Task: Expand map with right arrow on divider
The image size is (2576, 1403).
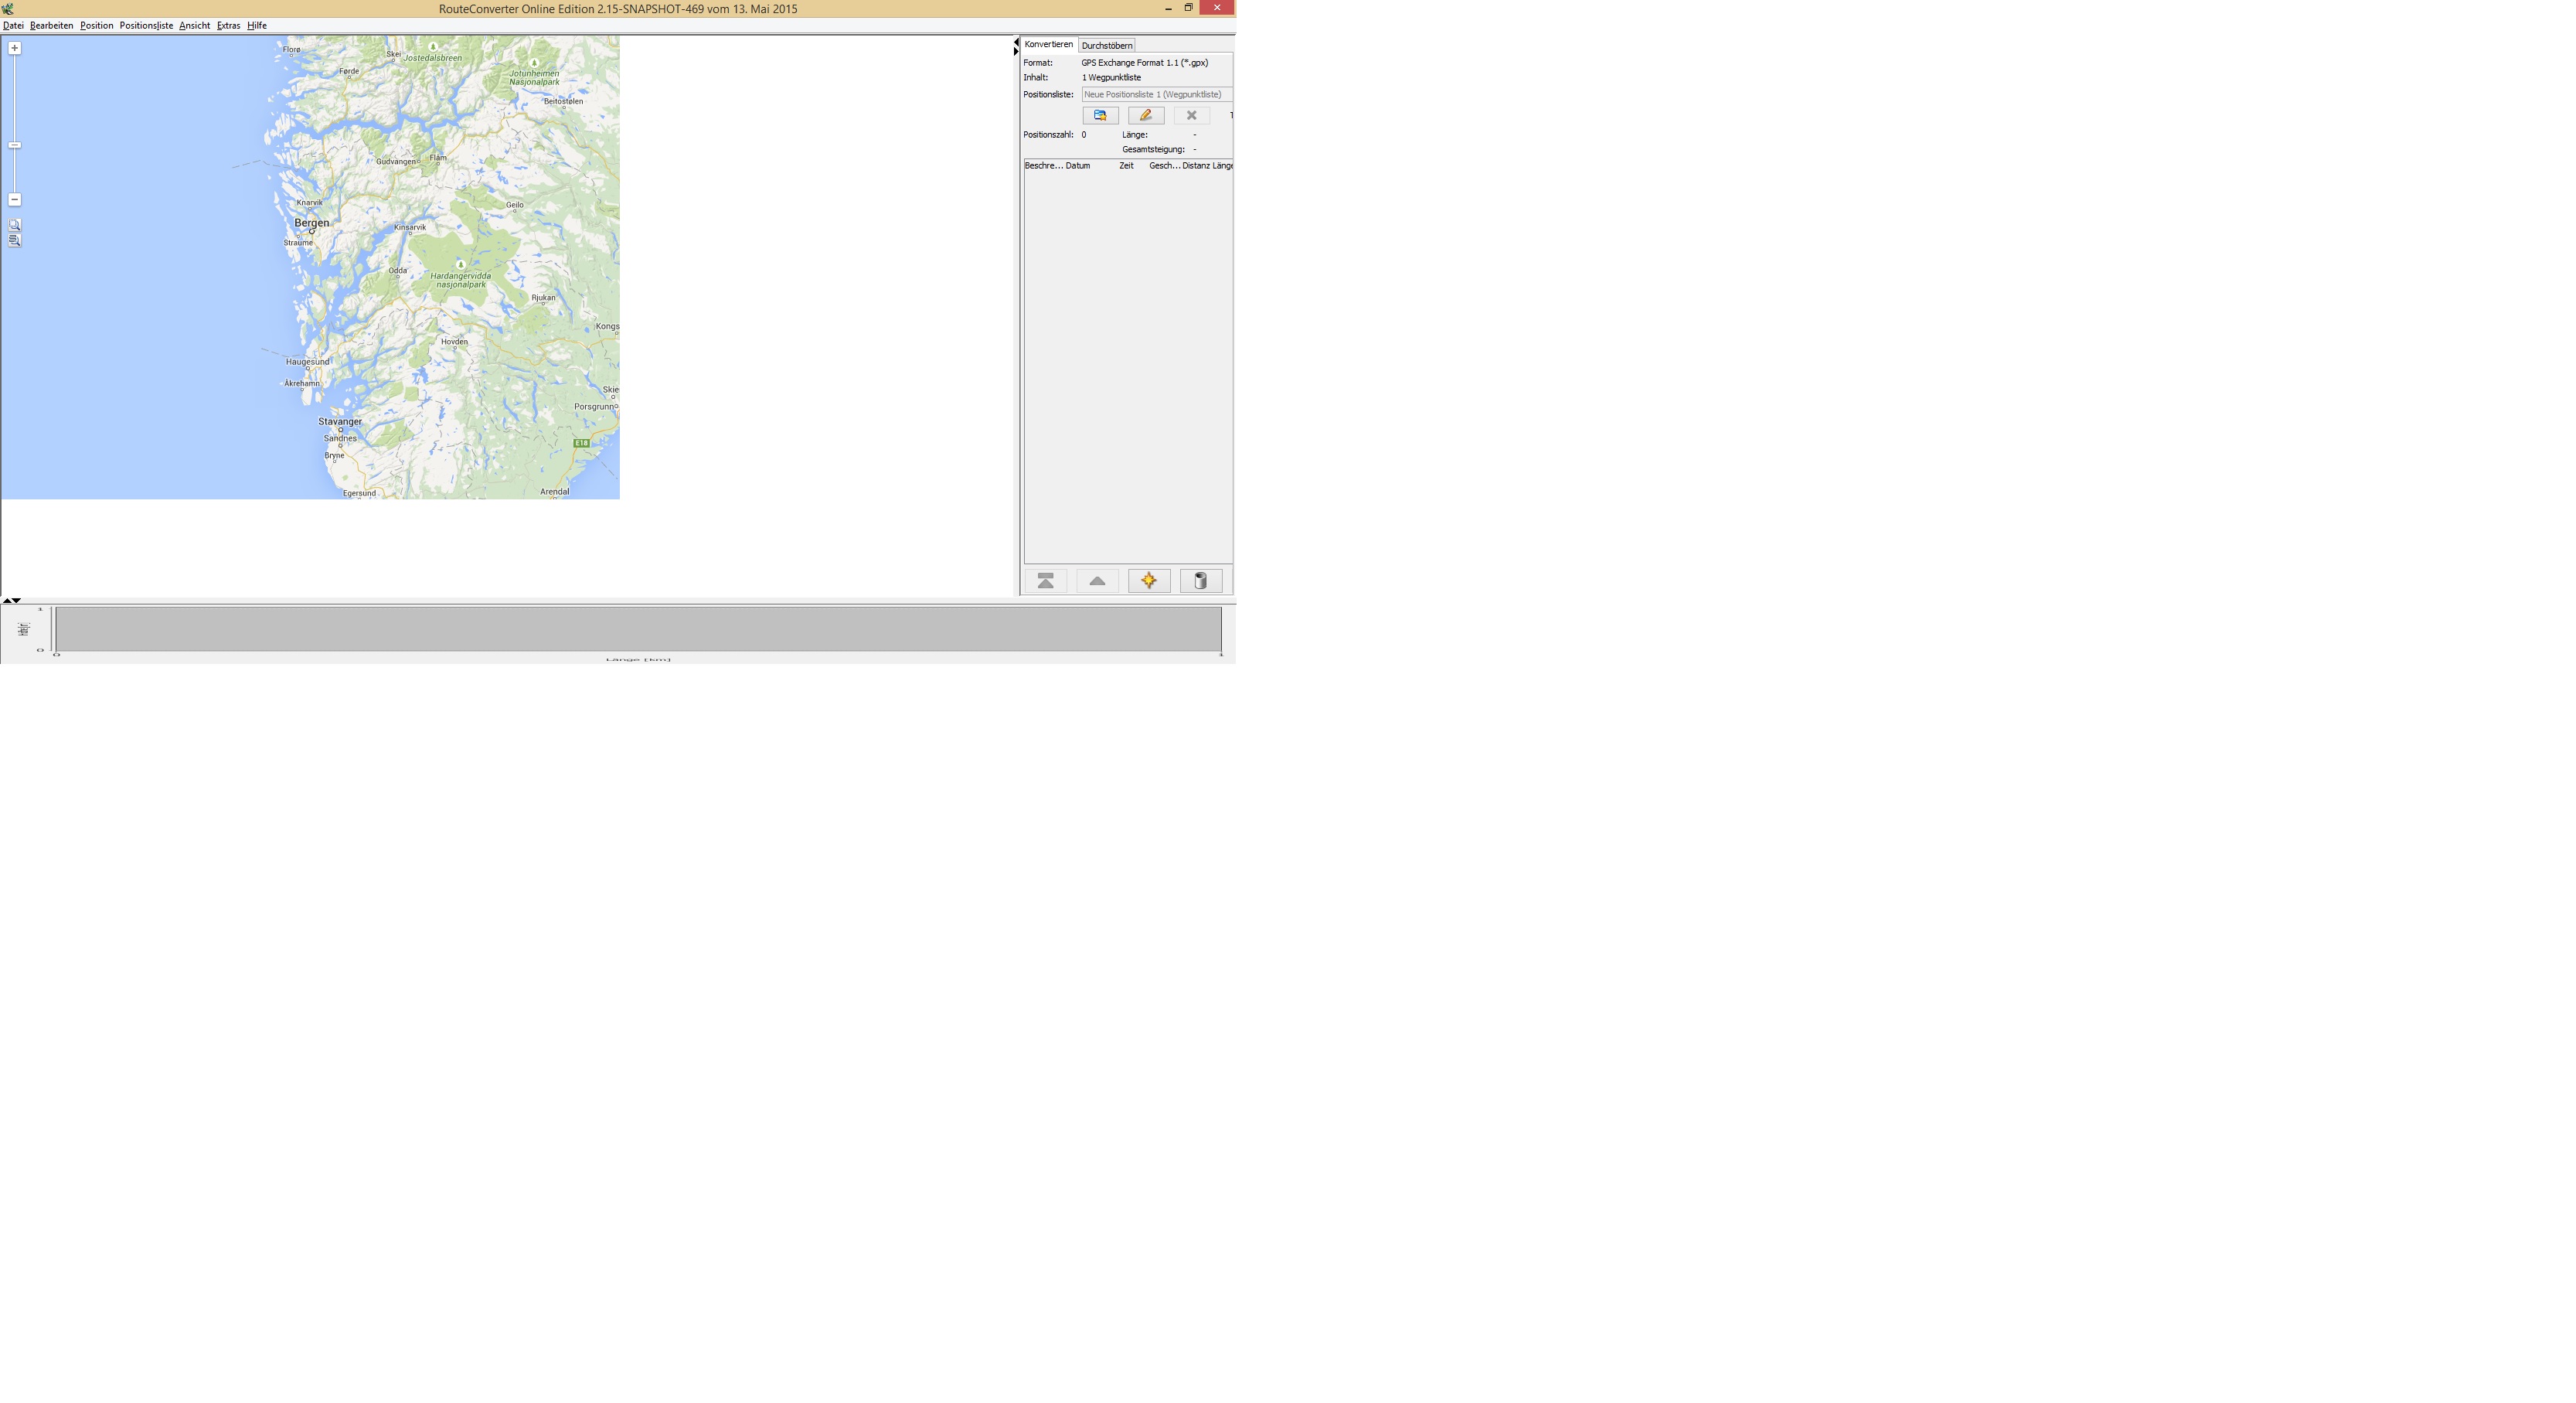Action: coord(1016,51)
